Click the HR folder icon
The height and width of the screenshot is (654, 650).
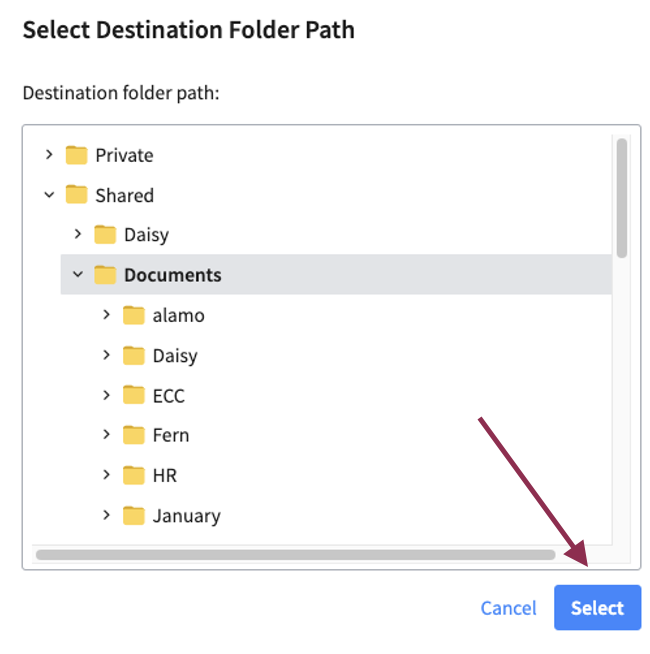(x=134, y=475)
